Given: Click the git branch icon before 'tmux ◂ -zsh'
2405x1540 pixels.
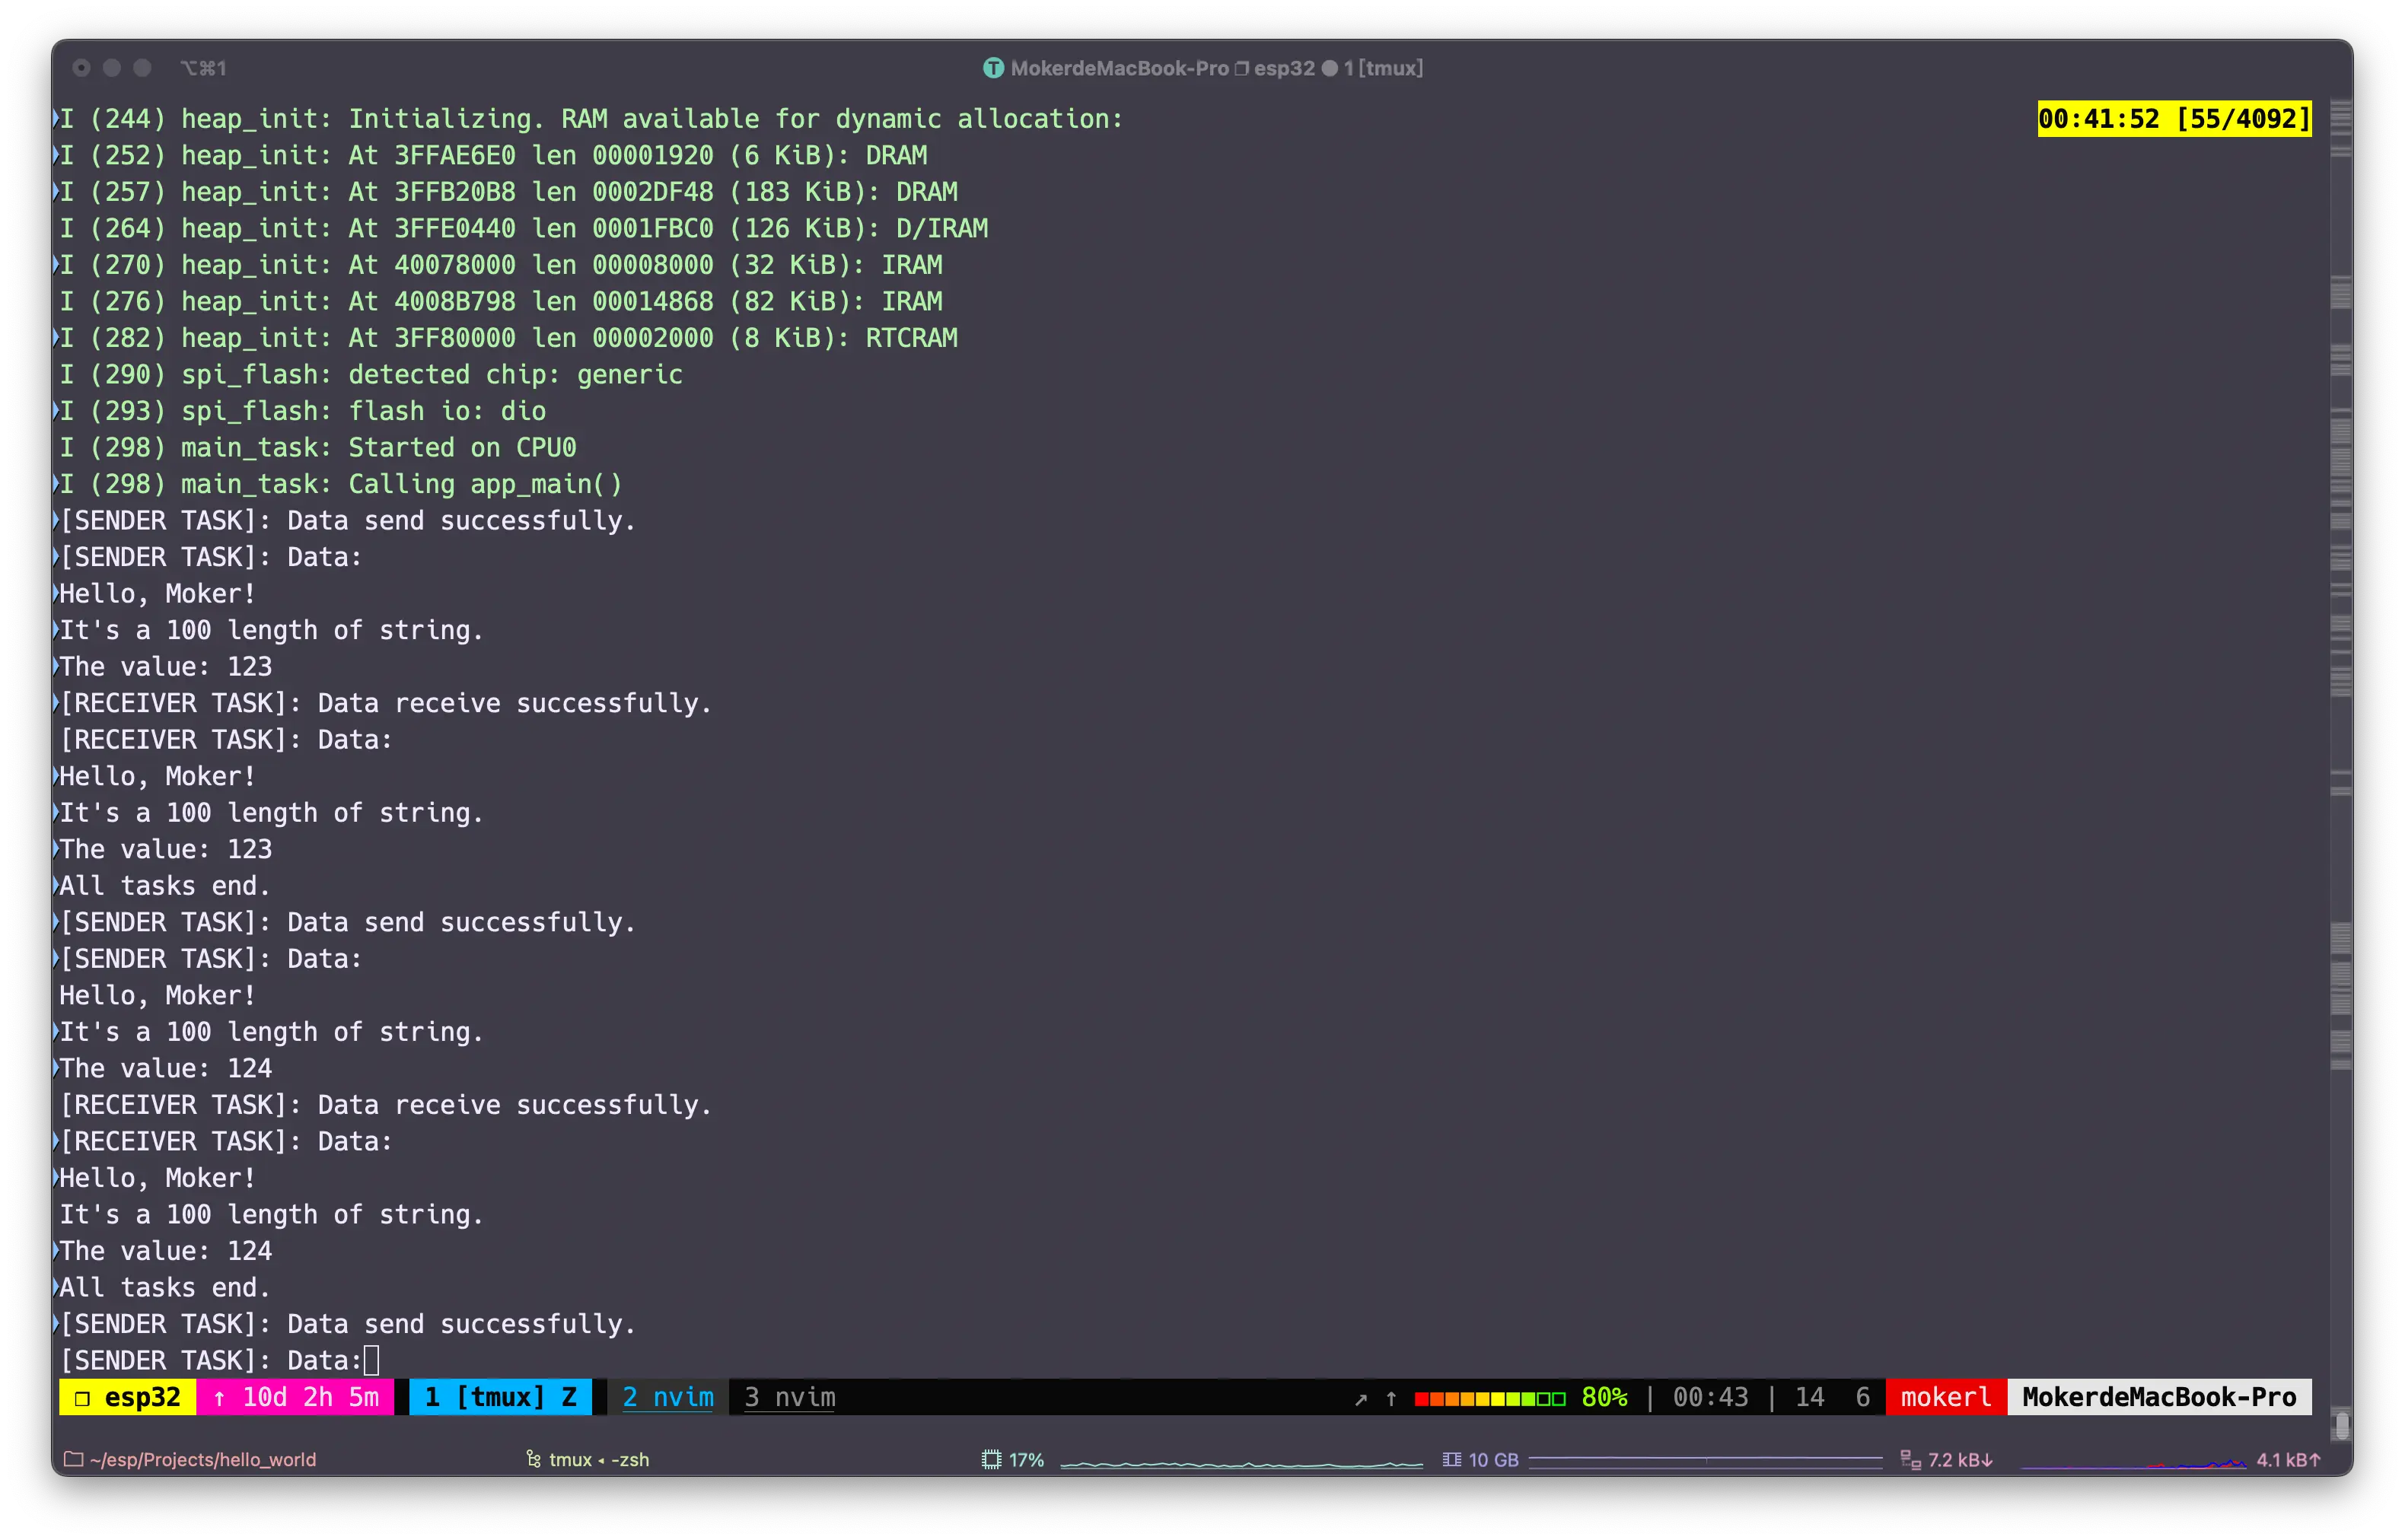Looking at the screenshot, I should [x=533, y=1459].
